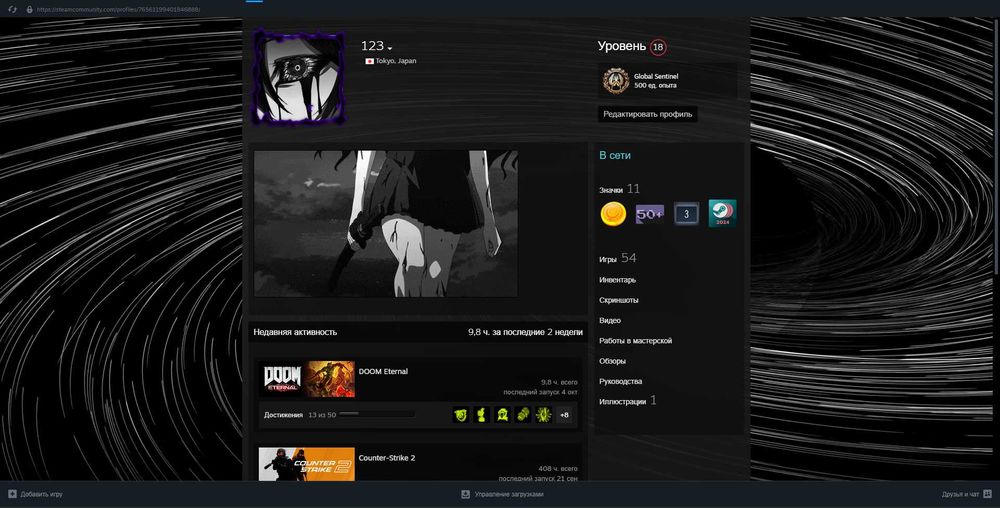Click the add game plus icon
1000x508 pixels.
tap(12, 494)
